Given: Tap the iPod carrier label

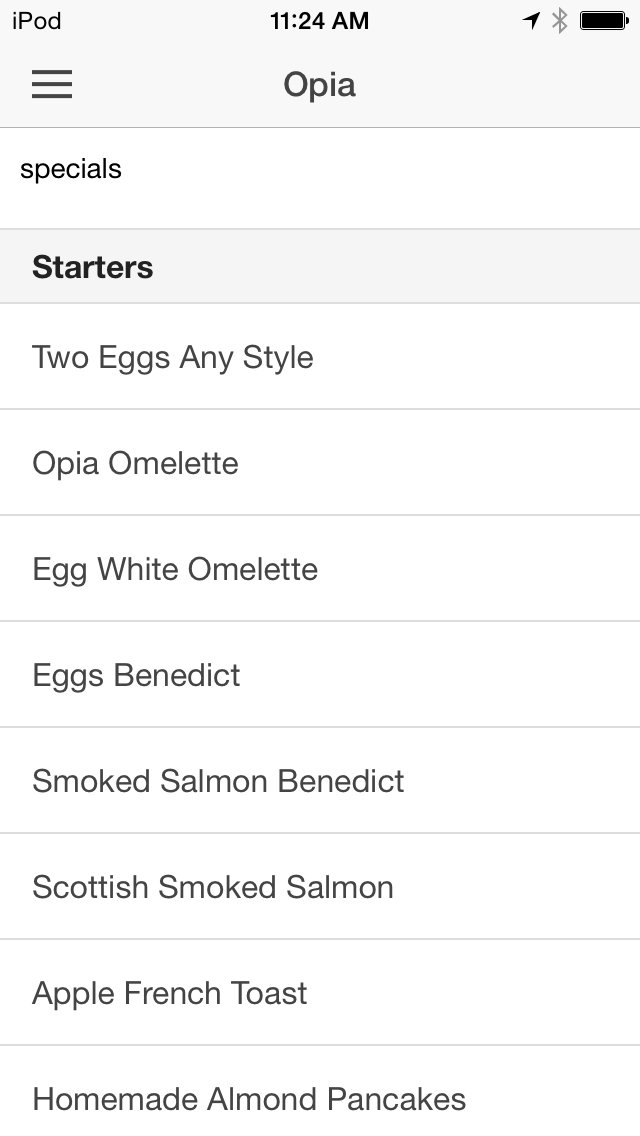Looking at the screenshot, I should point(37,20).
